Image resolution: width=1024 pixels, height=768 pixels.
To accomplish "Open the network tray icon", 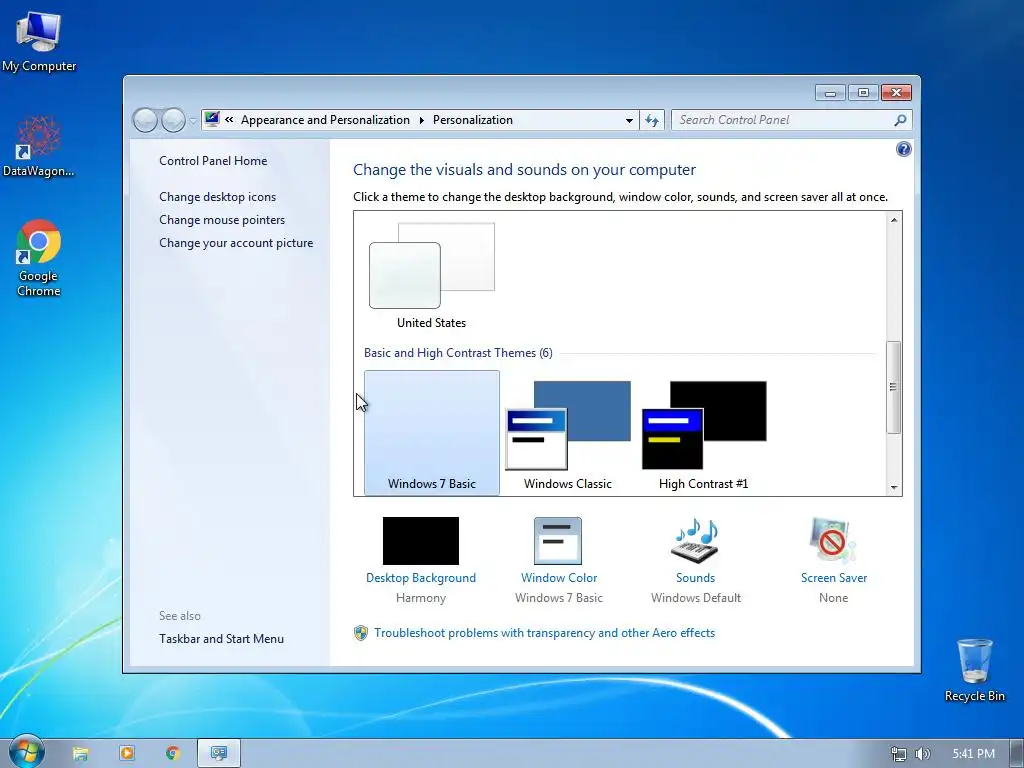I will tap(899, 754).
